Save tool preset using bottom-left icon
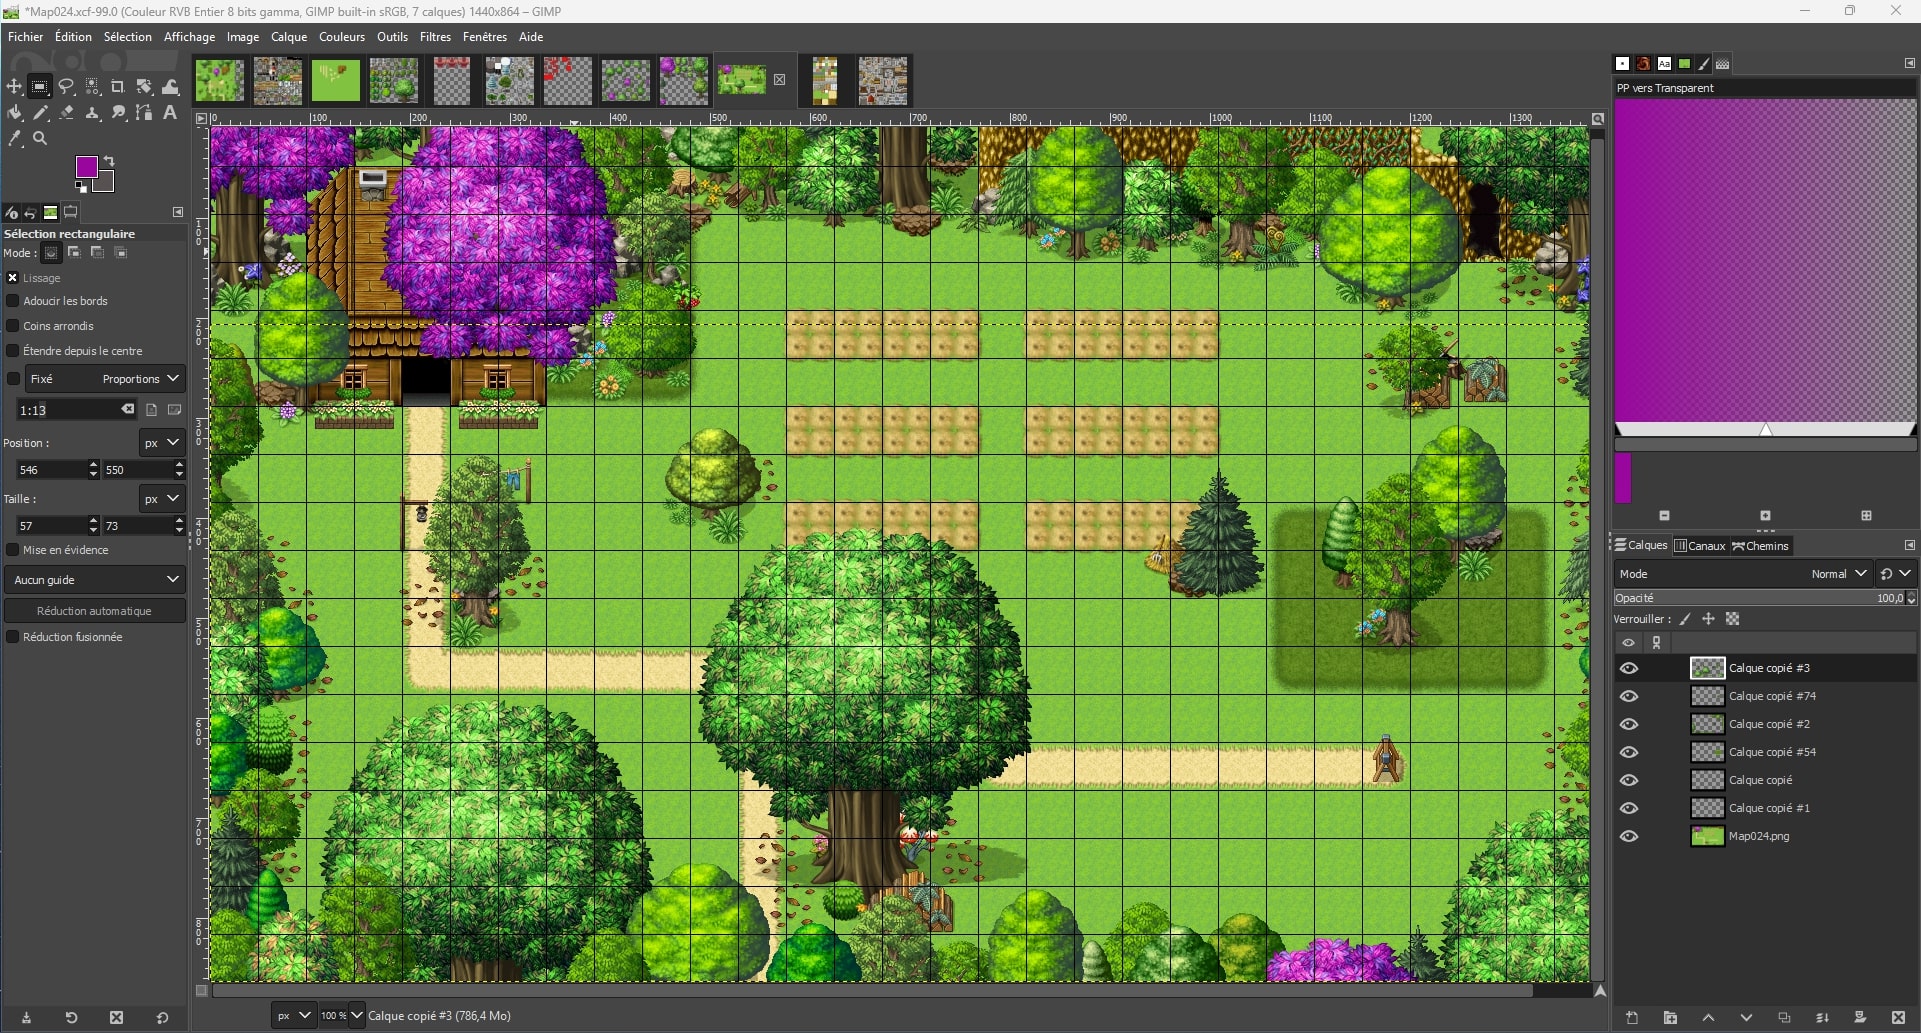This screenshot has width=1921, height=1033. [26, 1018]
